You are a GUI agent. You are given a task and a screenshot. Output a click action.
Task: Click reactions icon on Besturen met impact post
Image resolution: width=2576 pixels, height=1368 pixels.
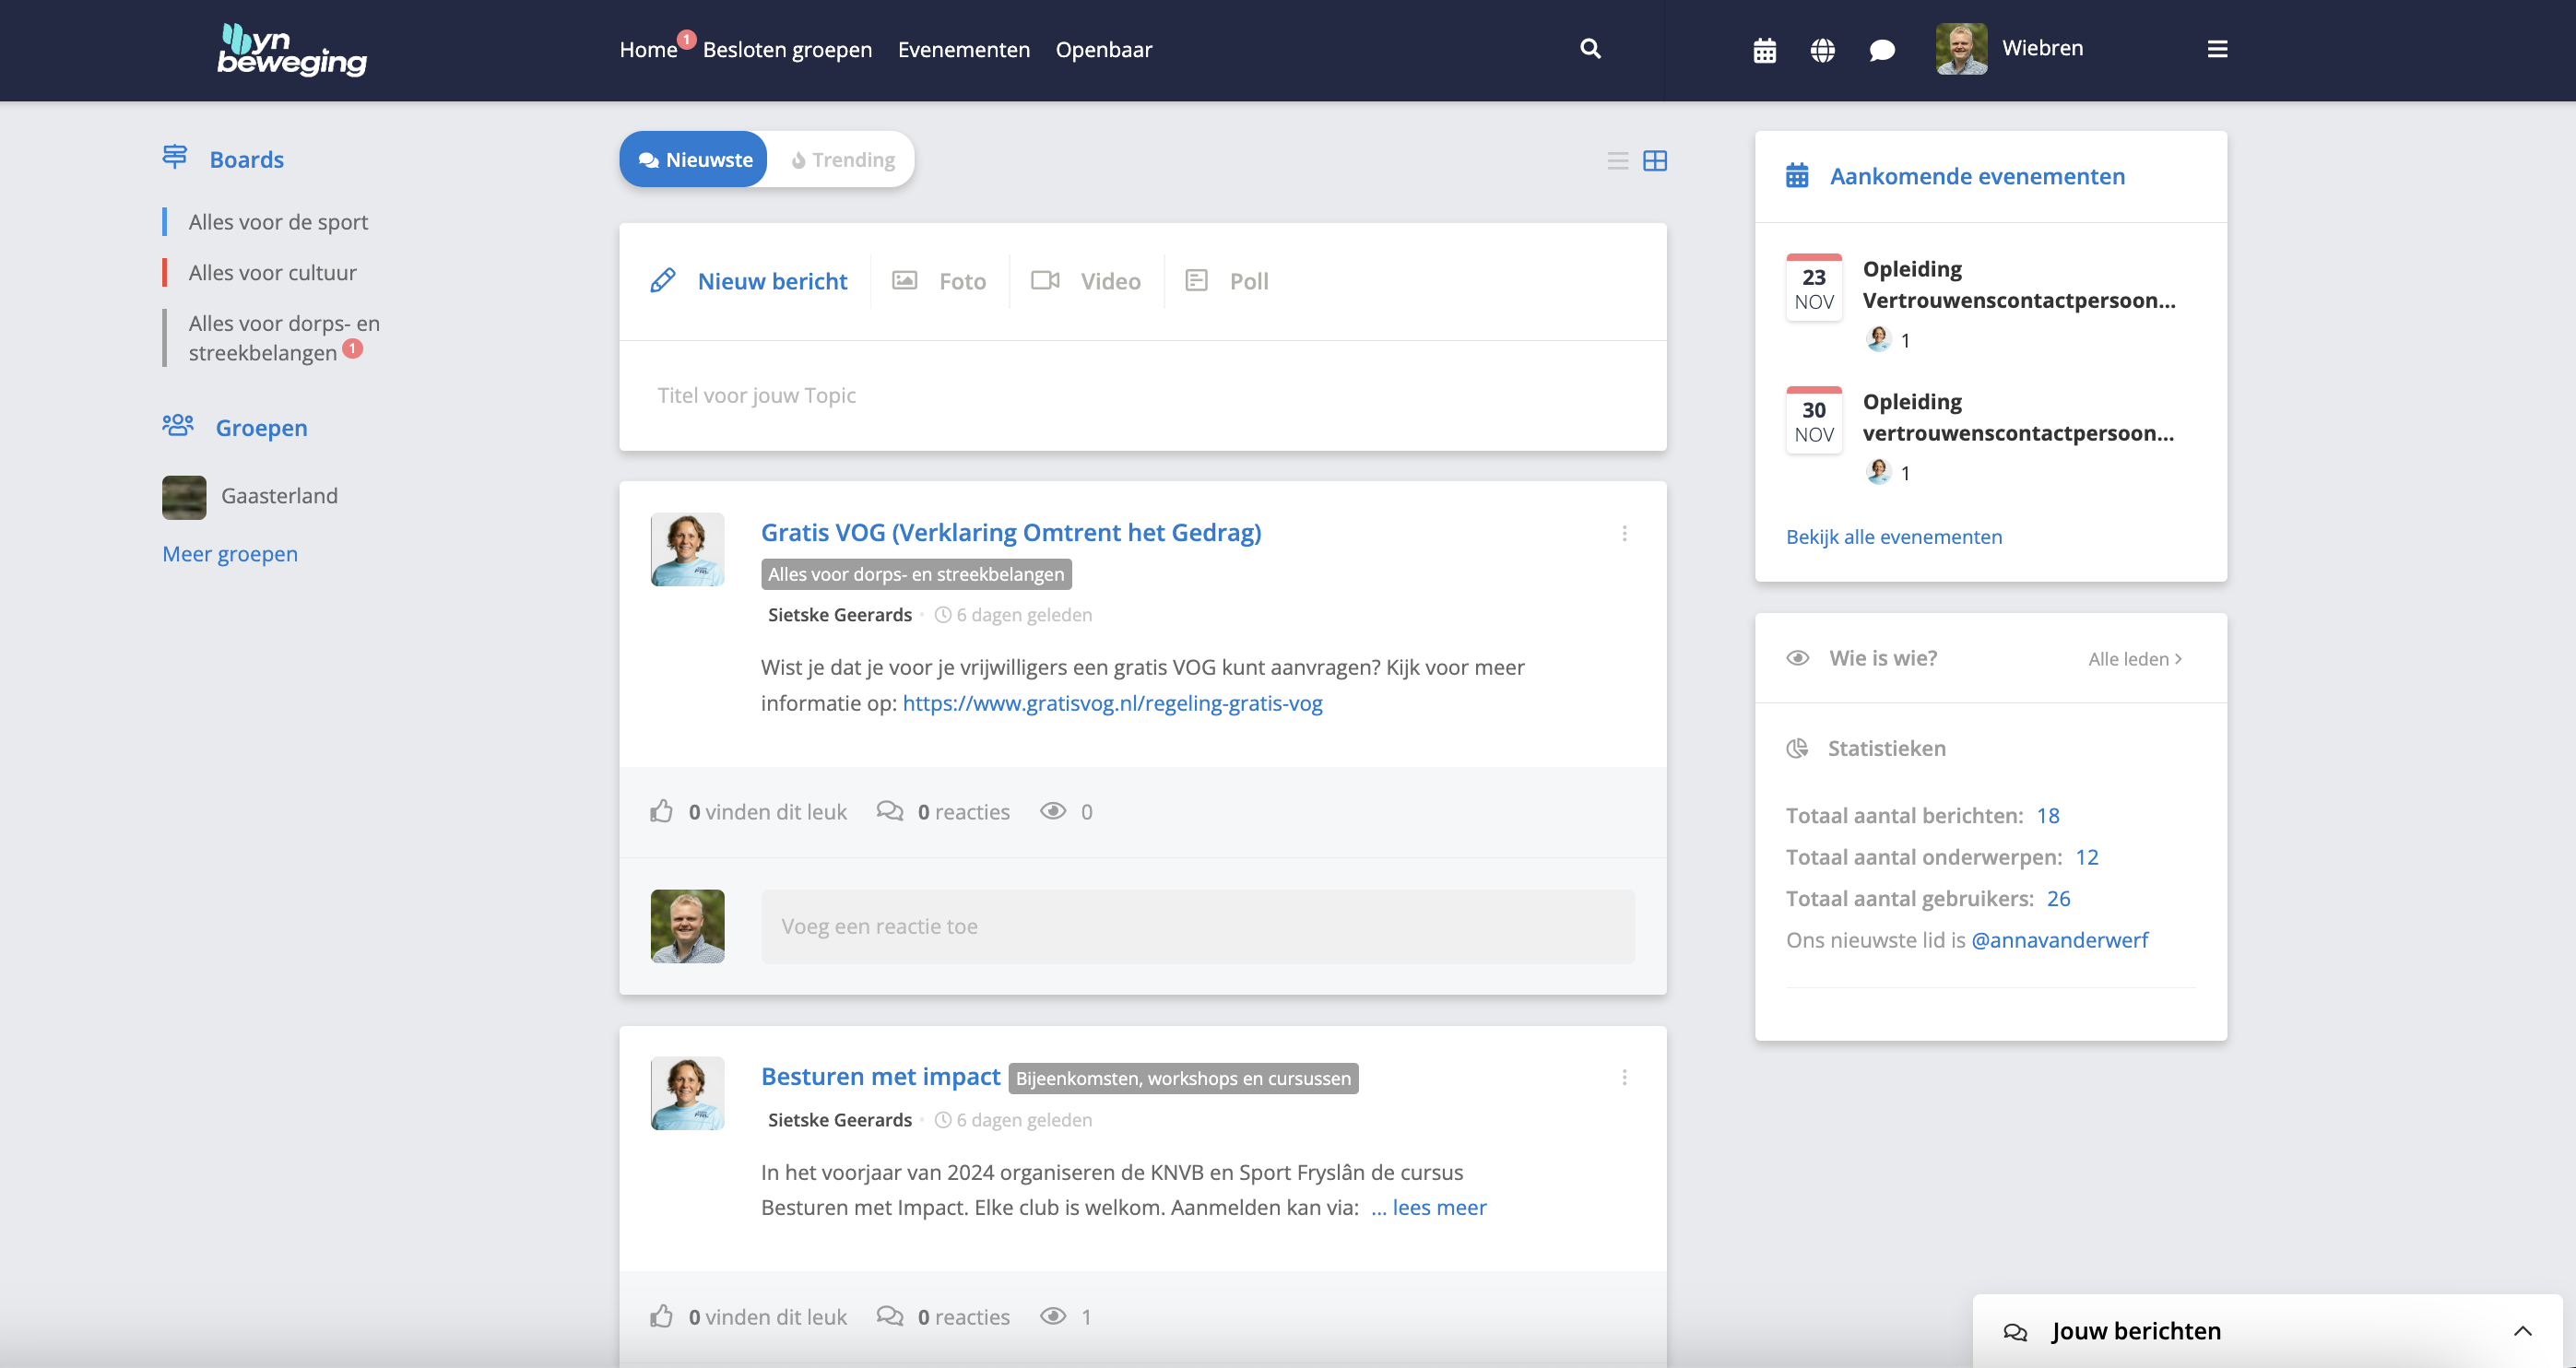[x=889, y=1316]
